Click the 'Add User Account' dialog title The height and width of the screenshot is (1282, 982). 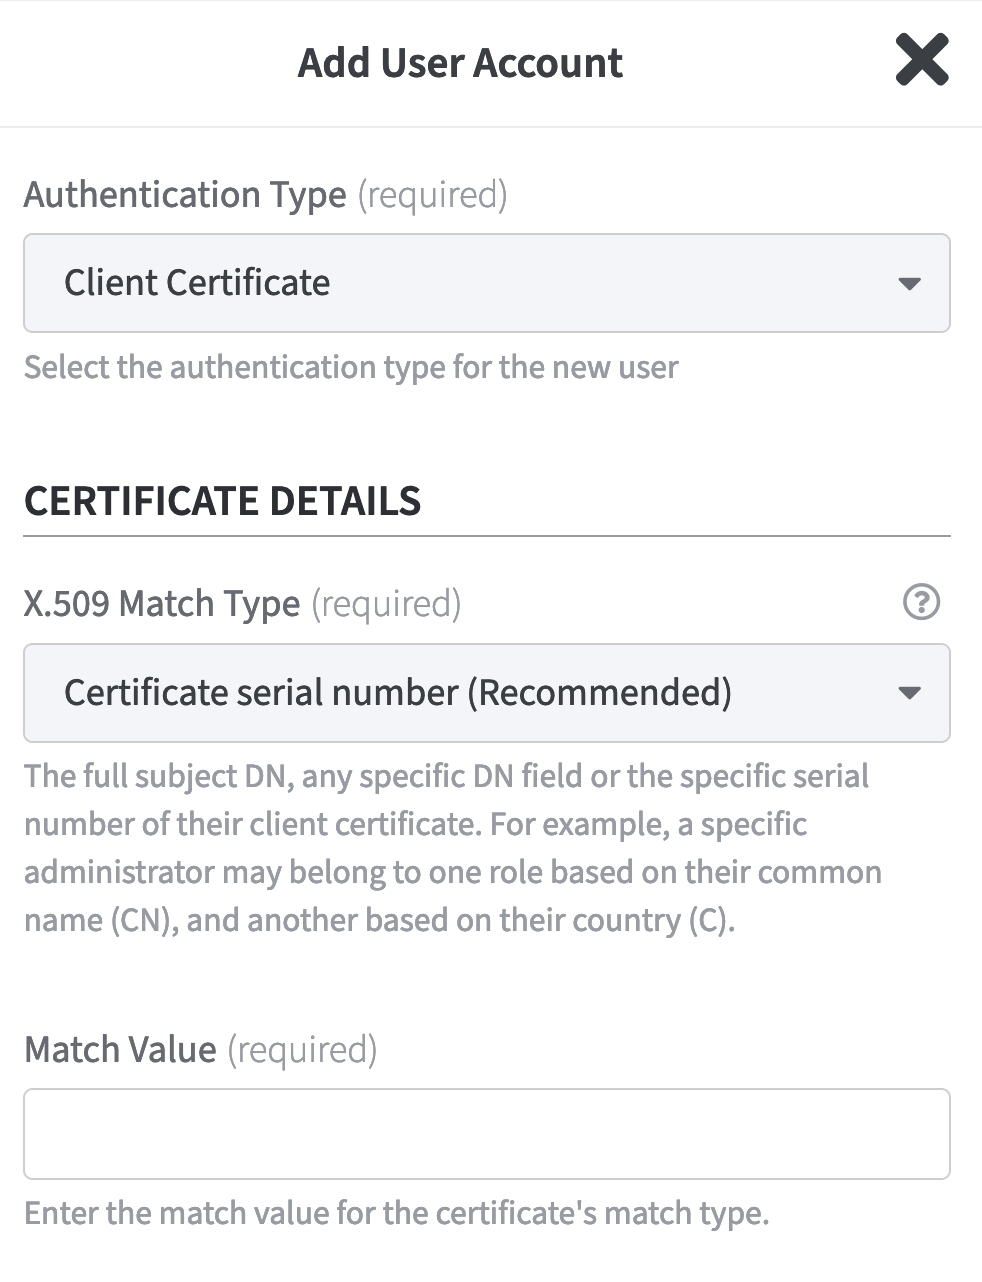[x=460, y=63]
